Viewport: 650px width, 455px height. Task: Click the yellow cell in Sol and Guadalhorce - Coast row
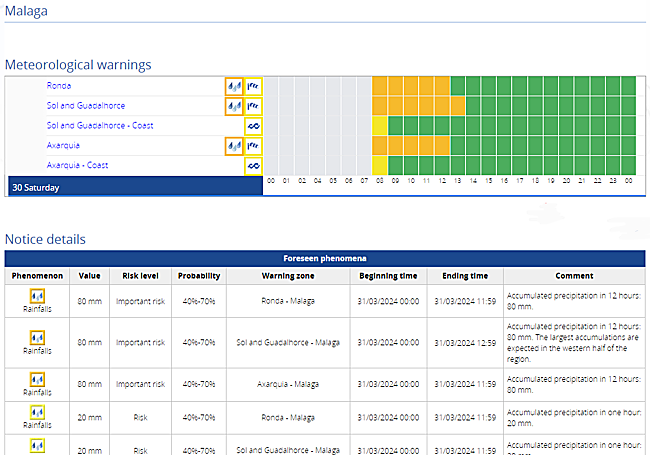click(380, 125)
